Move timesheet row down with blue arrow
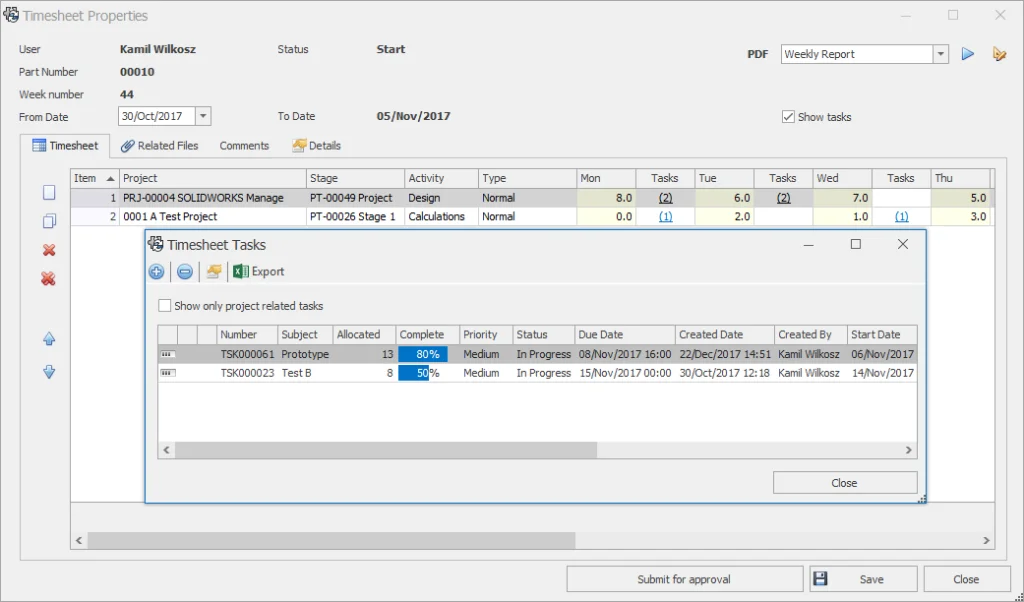This screenshot has height=602, width=1024. 48,372
